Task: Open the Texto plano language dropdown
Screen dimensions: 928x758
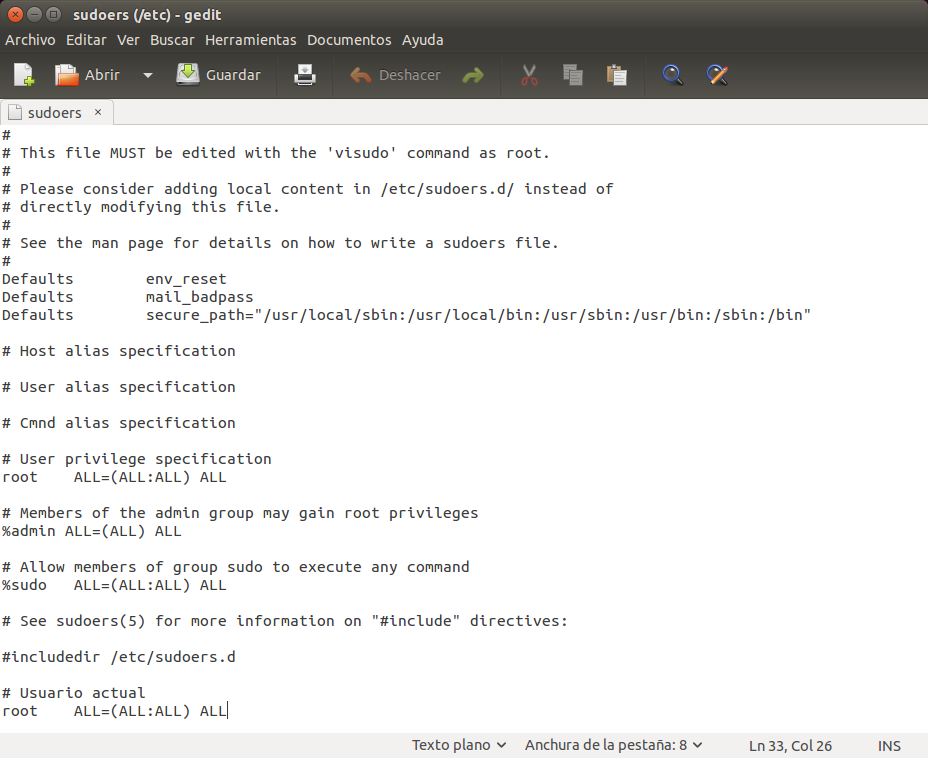Action: 459,745
